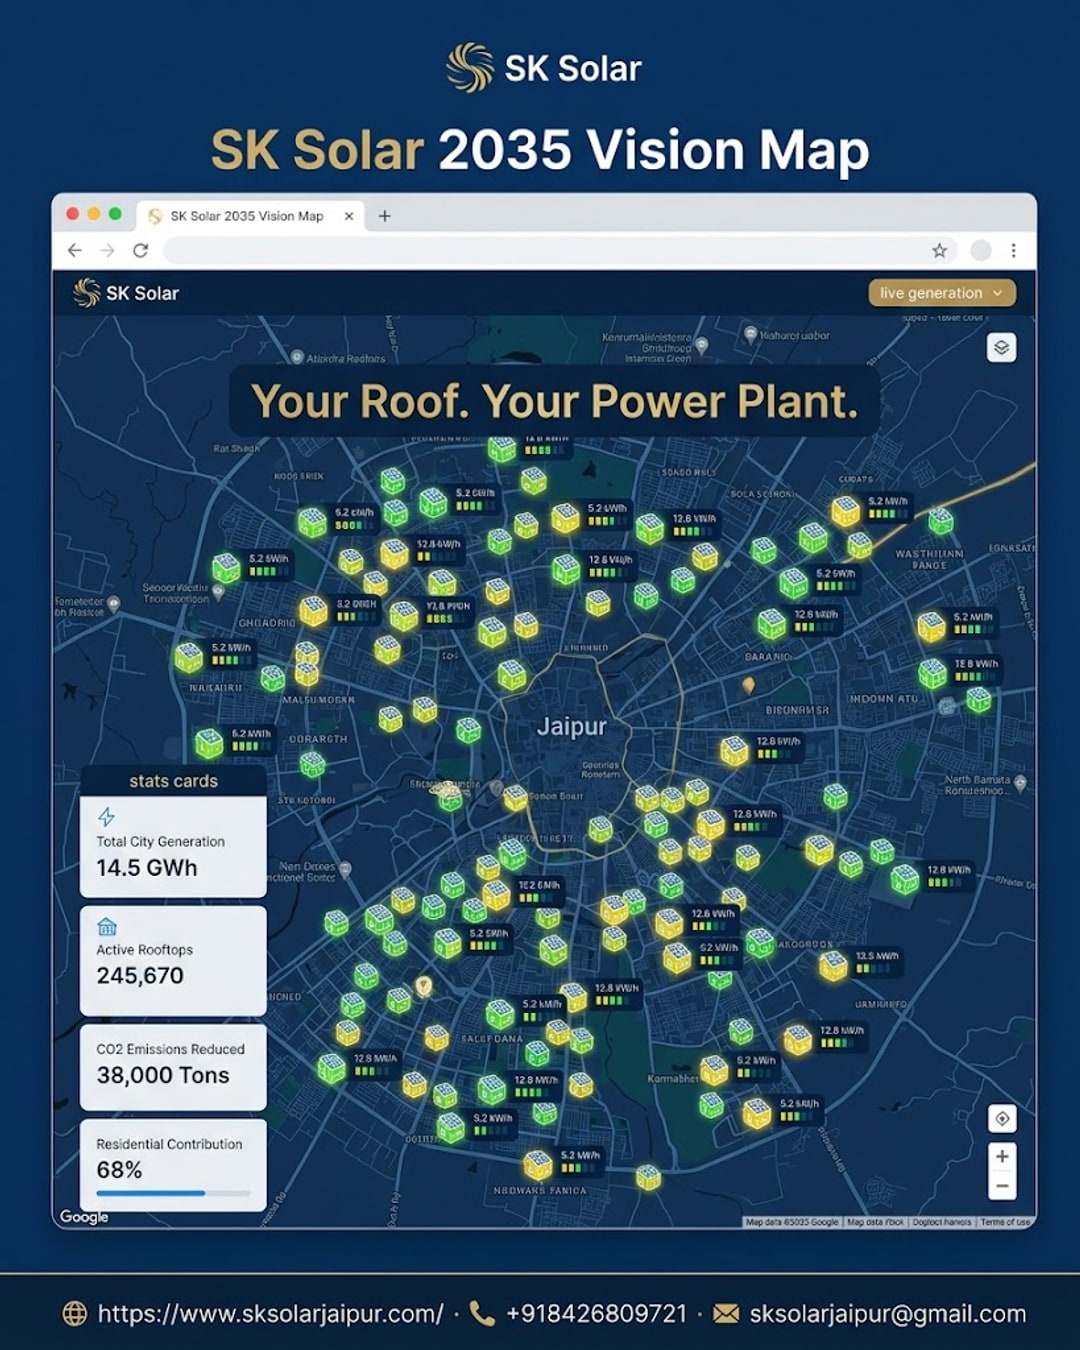The width and height of the screenshot is (1080, 1350).
Task: Bookmark the page with the star icon
Action: pyautogui.click(x=939, y=250)
